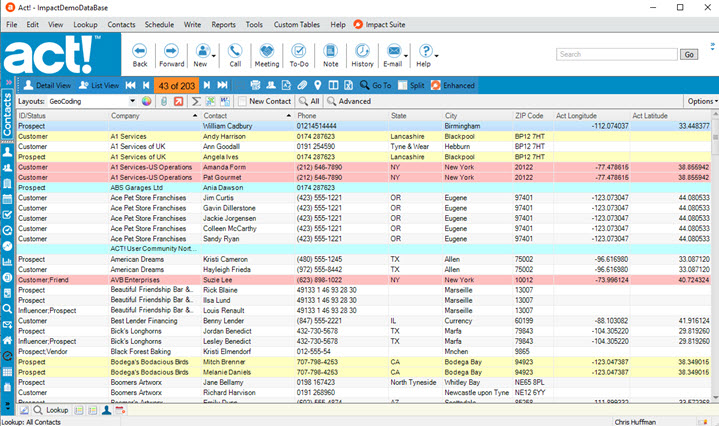
Task: Open the New button dropdown arrow
Action: point(214,56)
